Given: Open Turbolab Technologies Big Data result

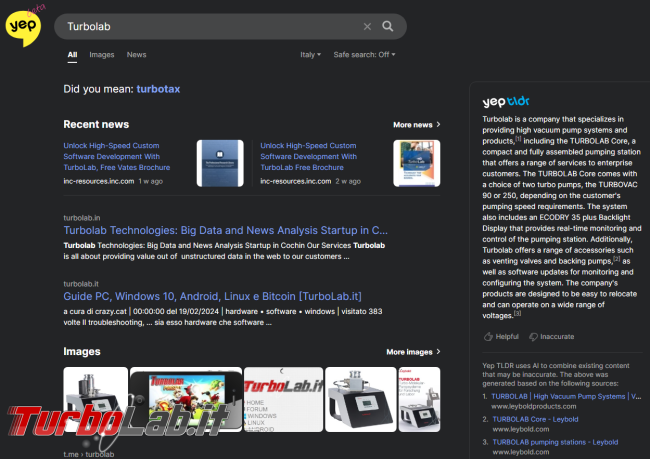Looking at the screenshot, I should 226,231.
